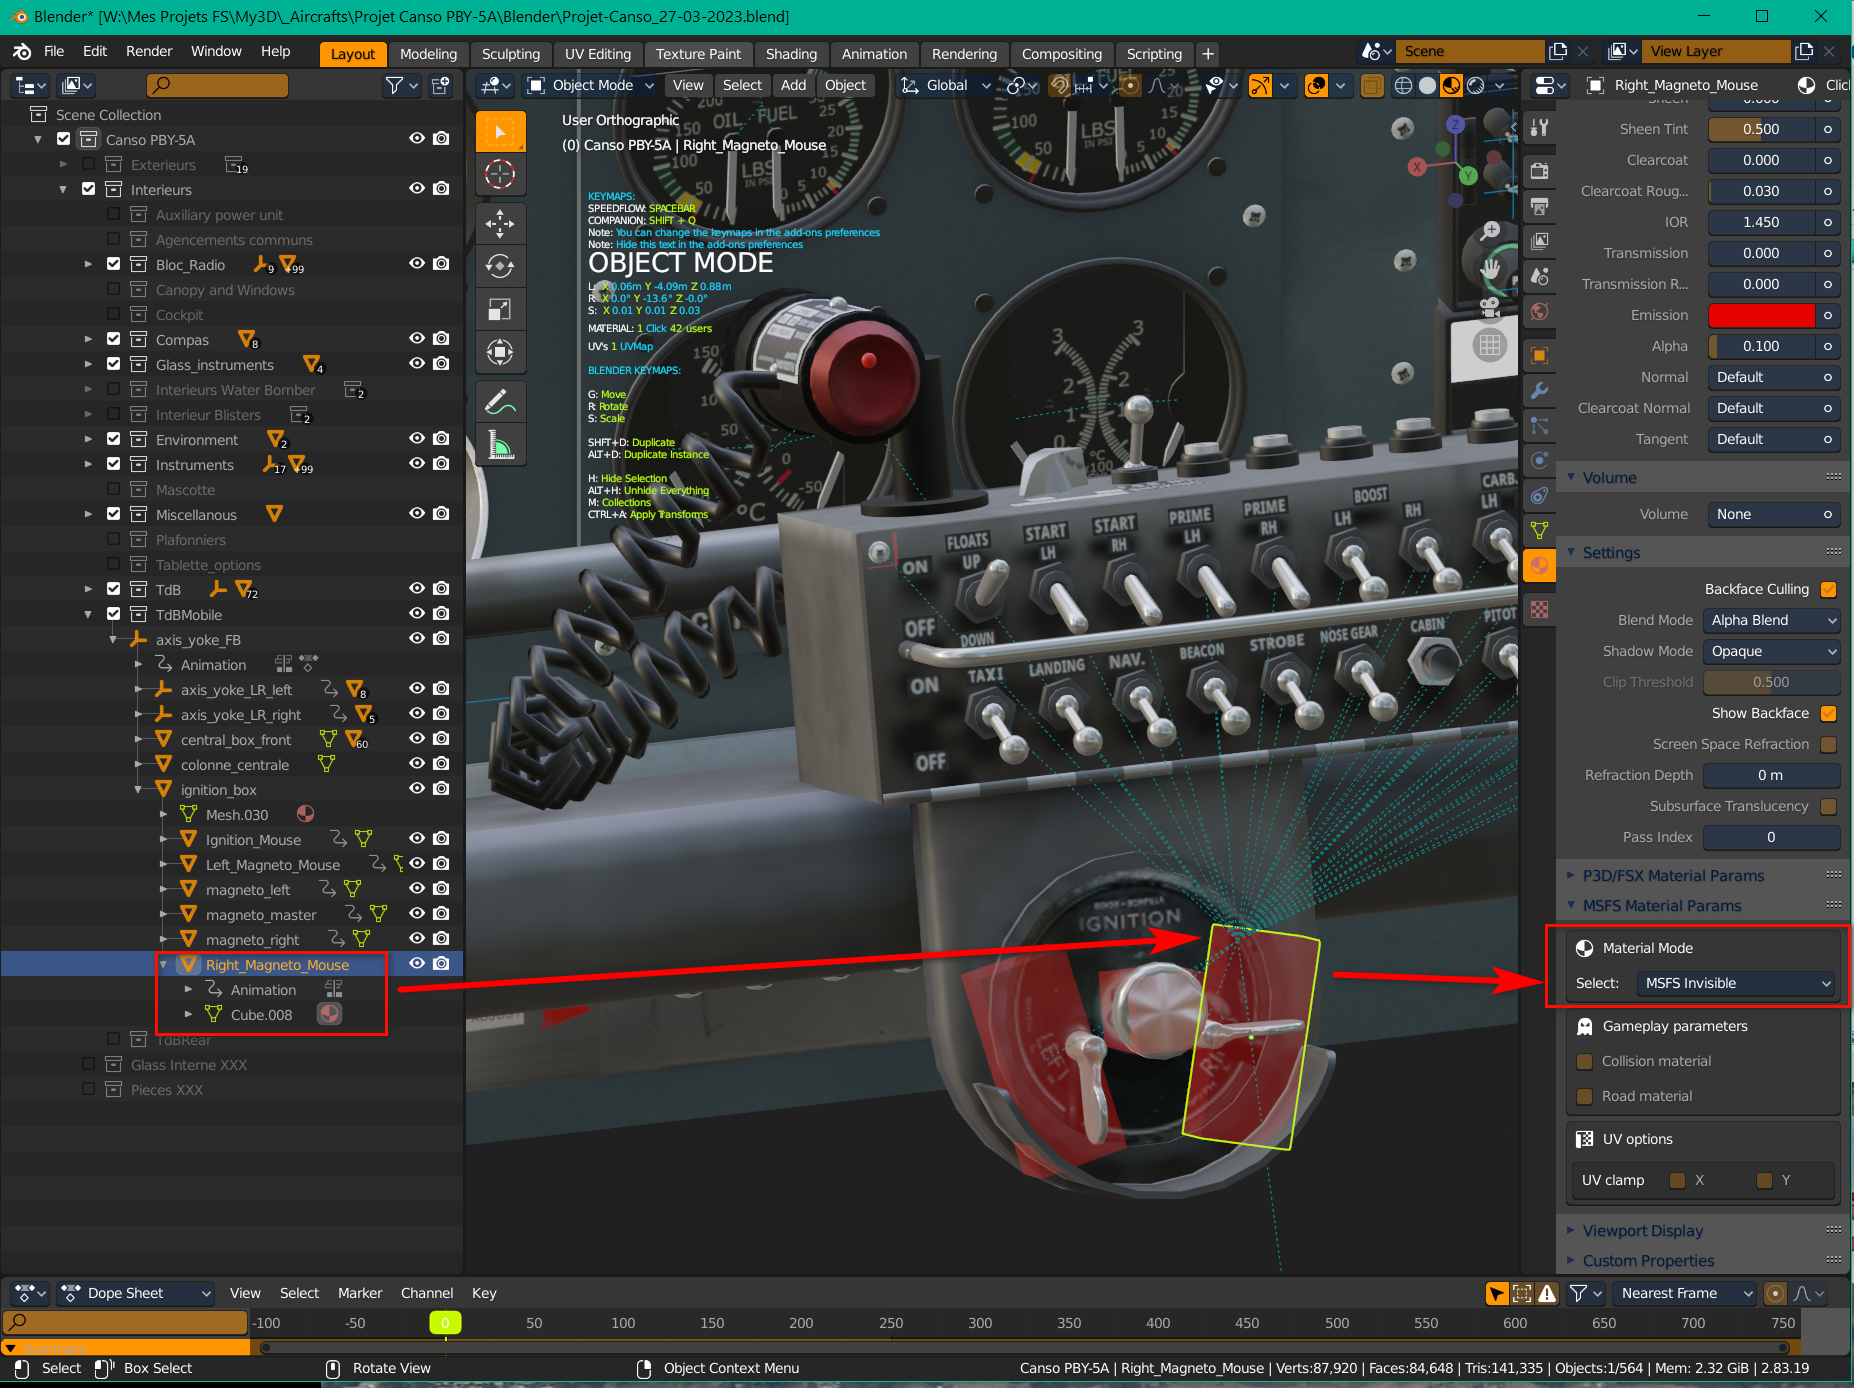This screenshot has width=1854, height=1388.
Task: Toggle Backface Culling checkbox
Action: [1829, 590]
